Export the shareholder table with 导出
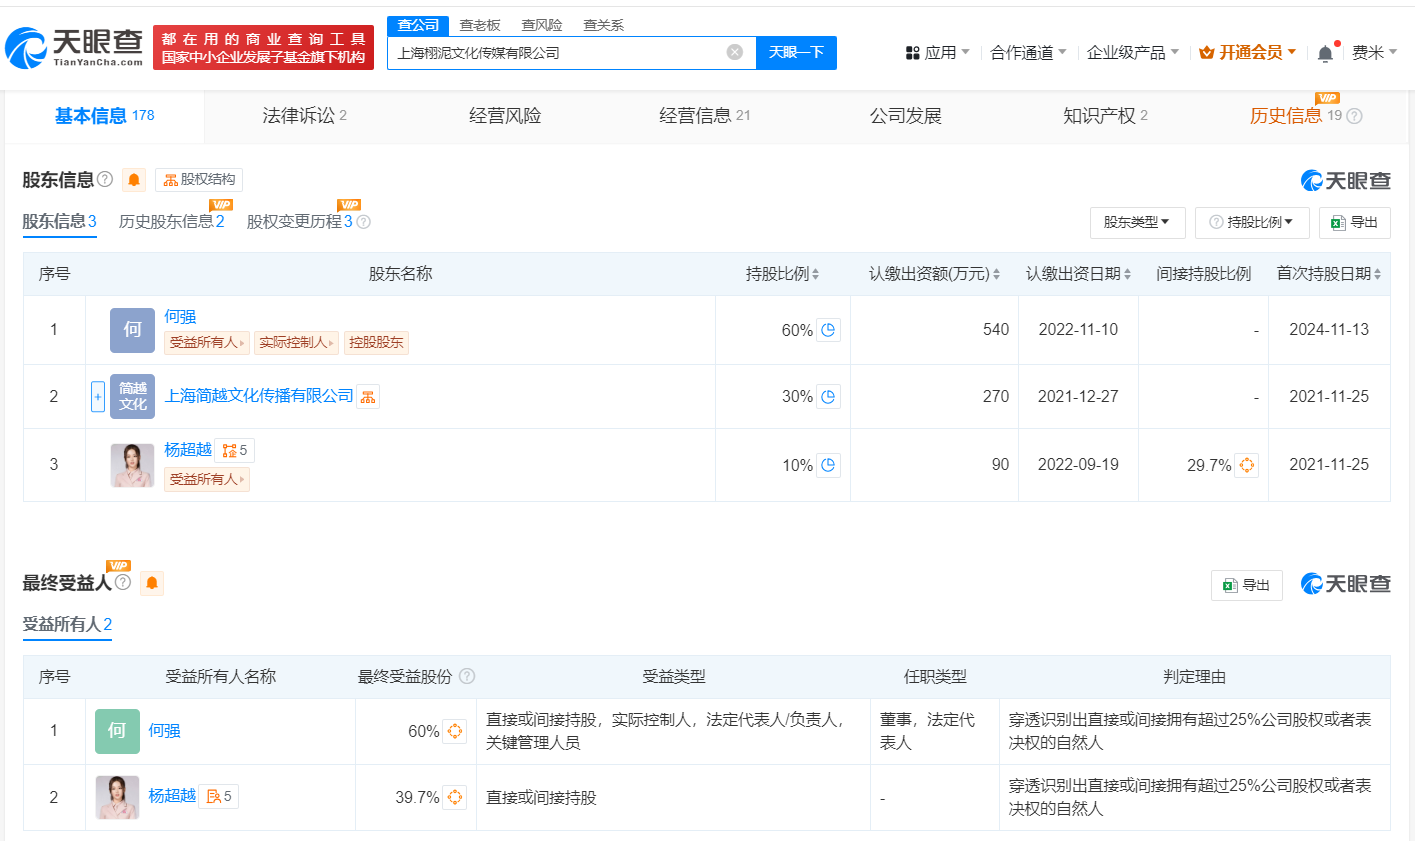Image resolution: width=1415 pixels, height=841 pixels. coord(1354,222)
